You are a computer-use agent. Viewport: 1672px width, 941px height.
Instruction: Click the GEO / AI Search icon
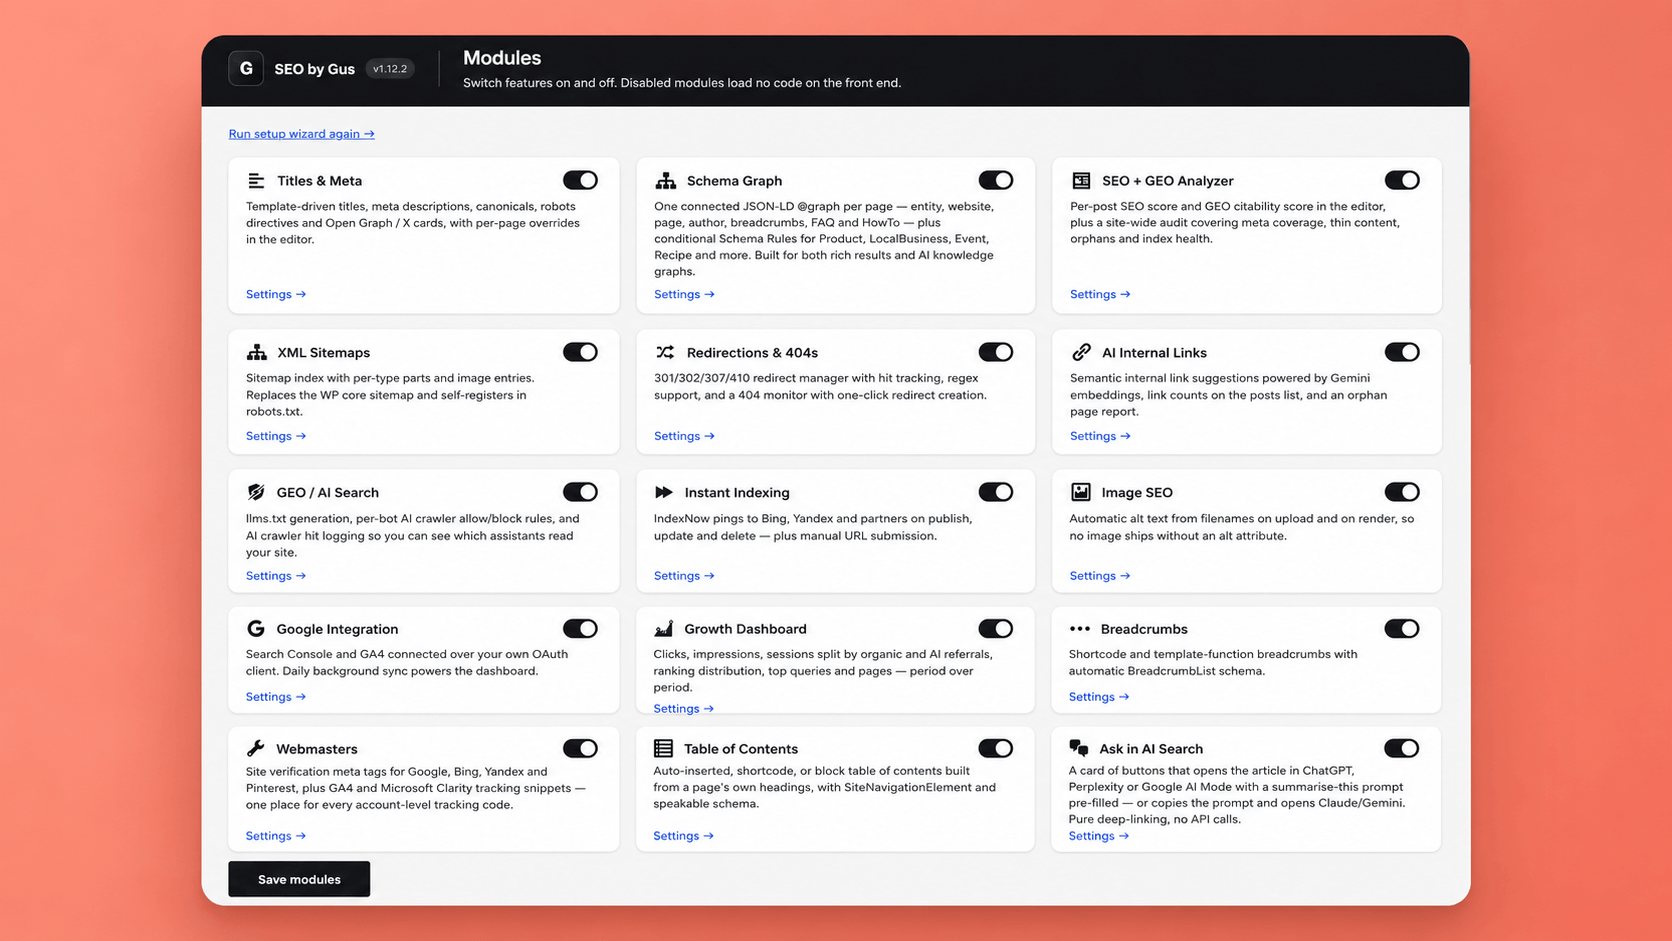[x=256, y=492]
